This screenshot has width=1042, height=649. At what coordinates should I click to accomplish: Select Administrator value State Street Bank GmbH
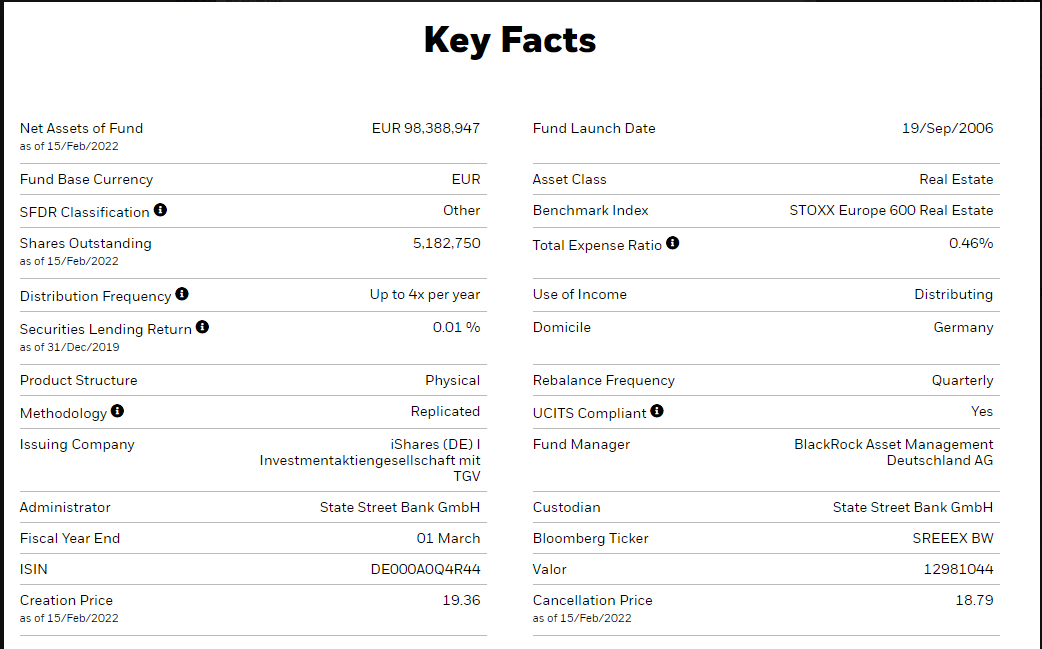[x=400, y=507]
